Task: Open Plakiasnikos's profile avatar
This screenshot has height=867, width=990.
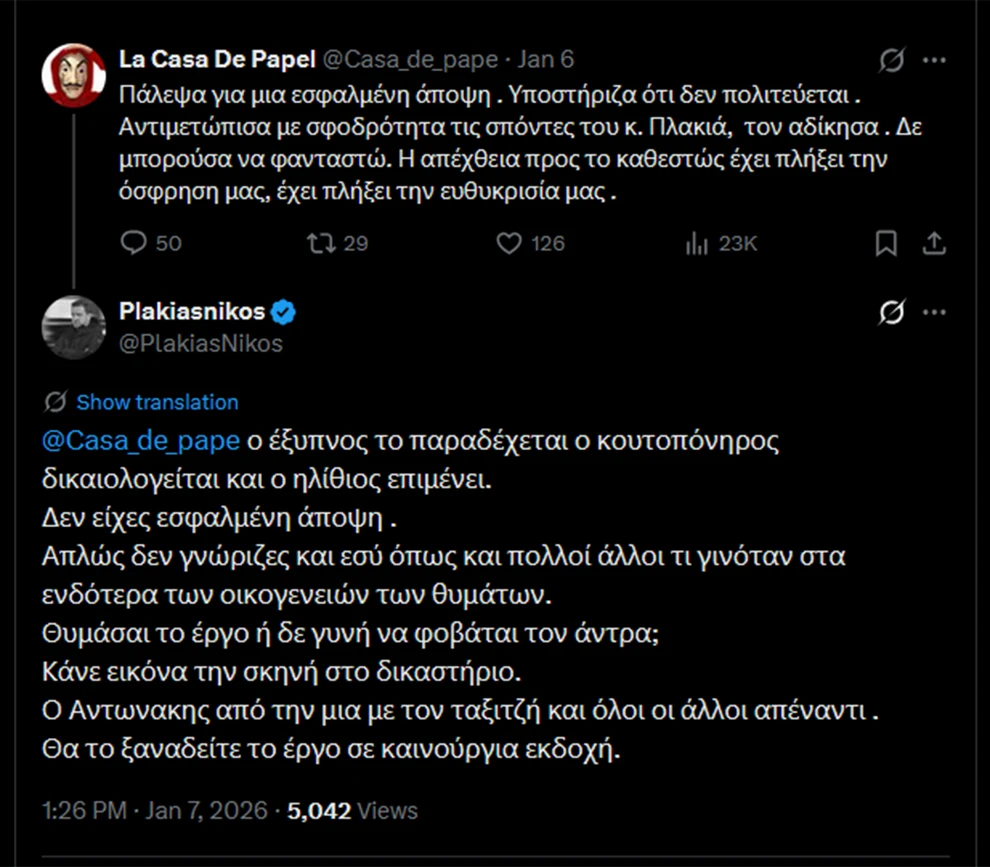Action: coord(74,327)
